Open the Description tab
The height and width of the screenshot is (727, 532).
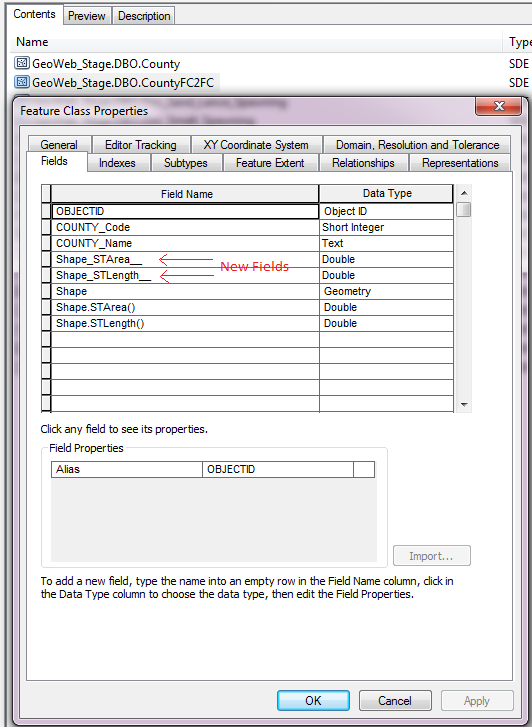click(x=144, y=16)
